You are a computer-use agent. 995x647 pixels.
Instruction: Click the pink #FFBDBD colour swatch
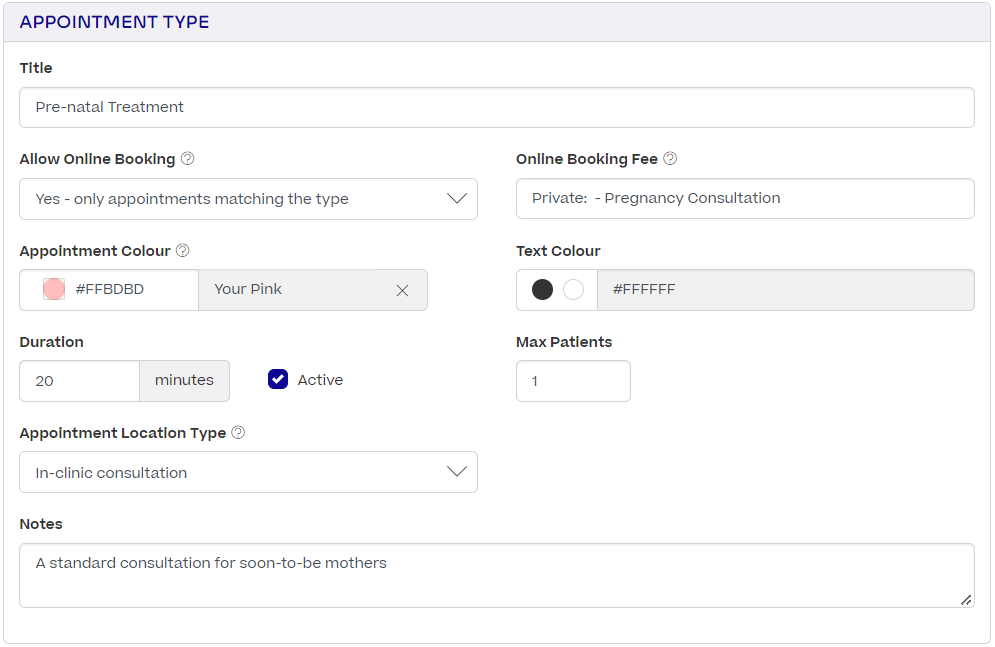tap(52, 289)
